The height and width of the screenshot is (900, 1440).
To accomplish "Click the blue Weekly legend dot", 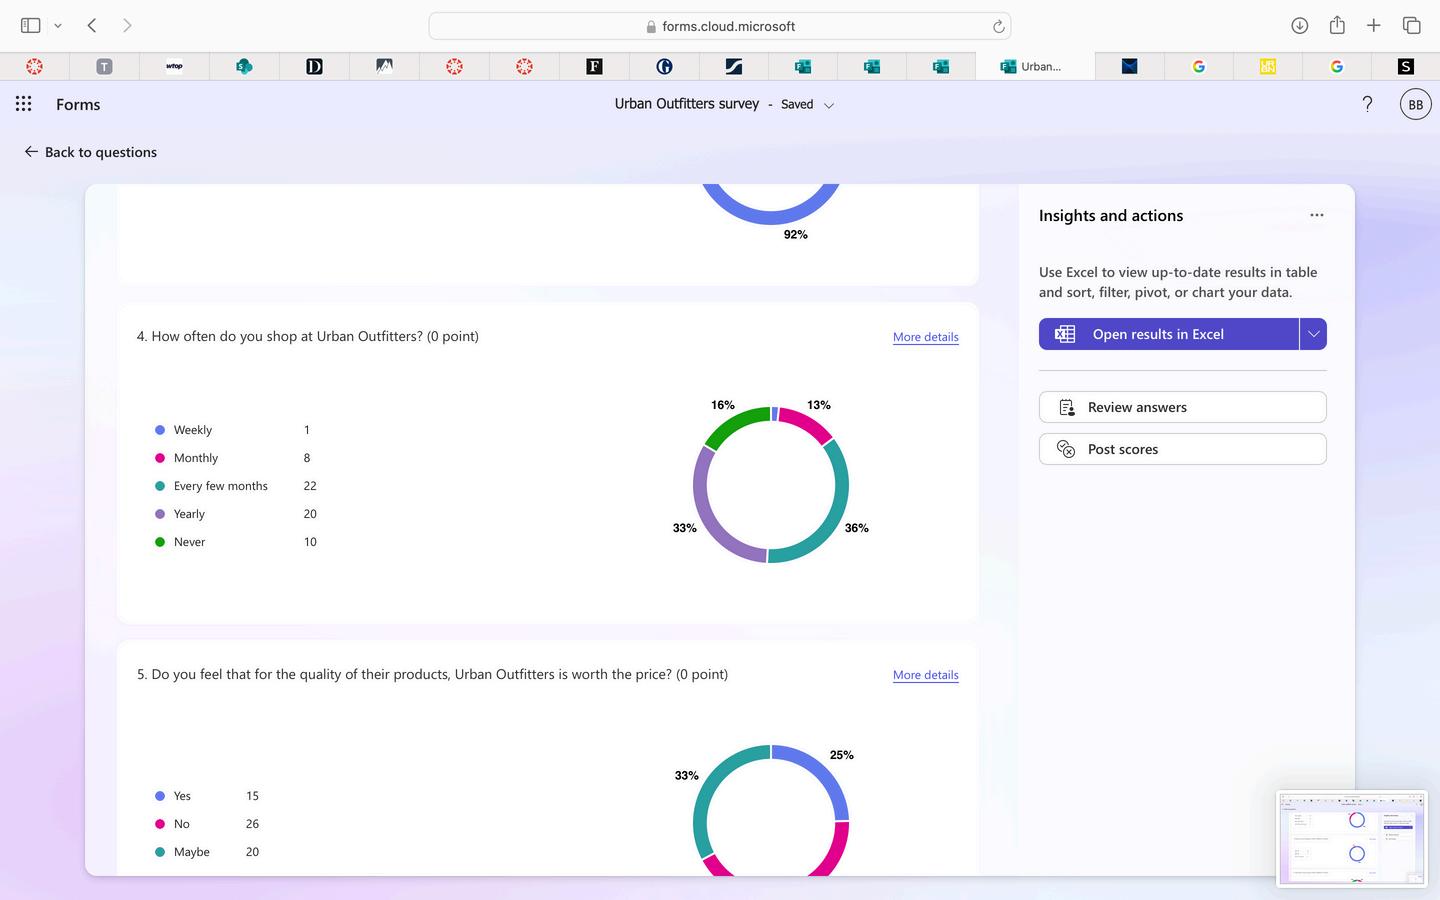I will tap(160, 430).
